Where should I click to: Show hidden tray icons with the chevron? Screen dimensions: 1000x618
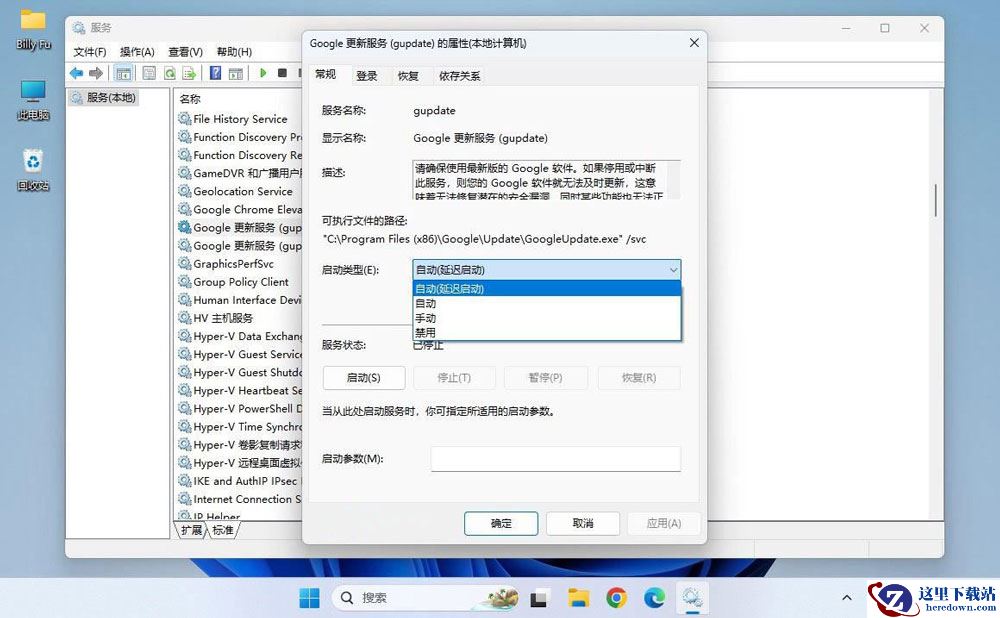(x=846, y=598)
